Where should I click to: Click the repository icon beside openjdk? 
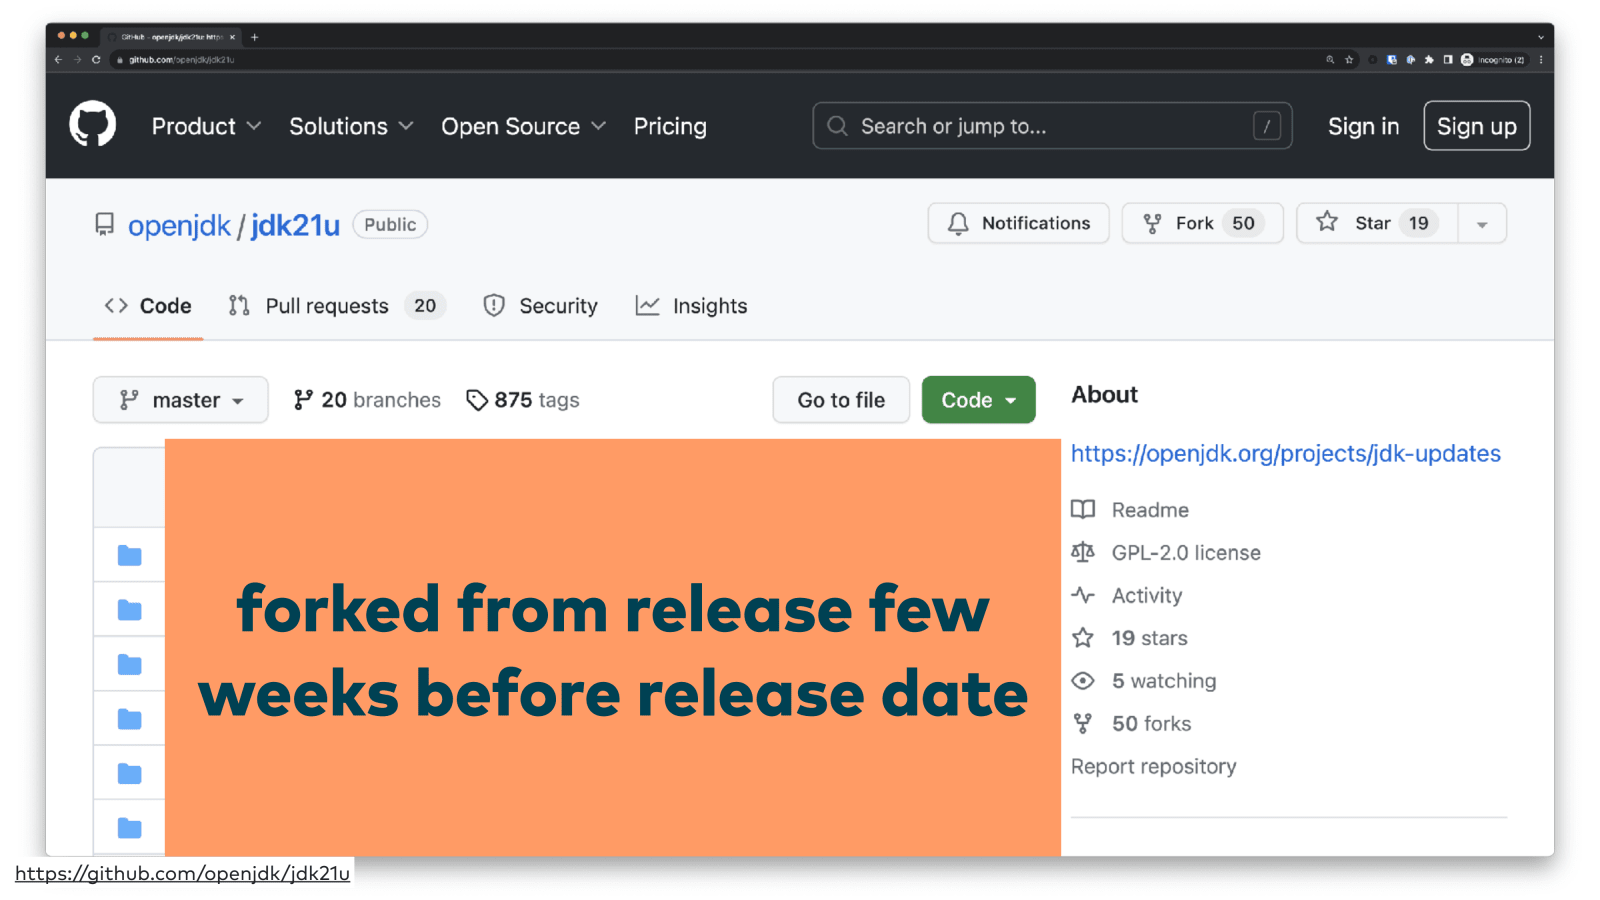[x=104, y=224]
